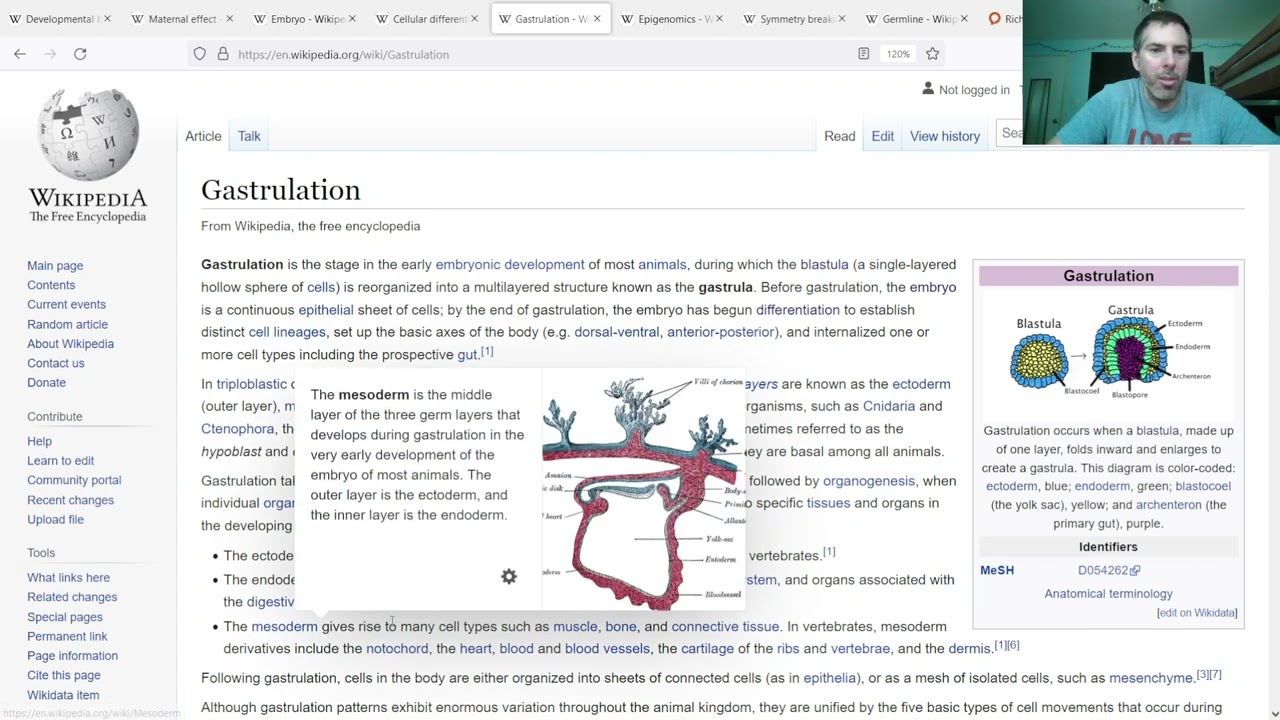Toggle reader view icon

(864, 54)
